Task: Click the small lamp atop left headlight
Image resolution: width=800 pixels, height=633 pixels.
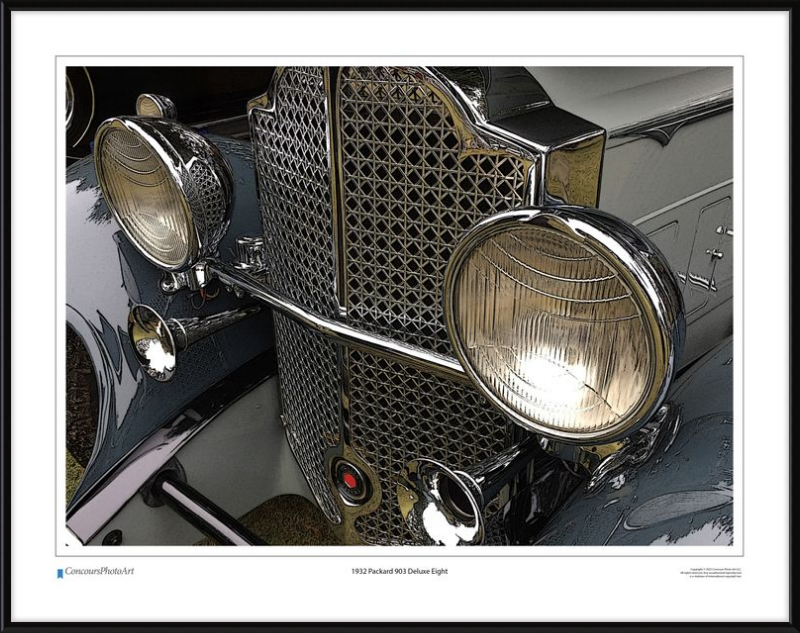Action: click(x=154, y=105)
